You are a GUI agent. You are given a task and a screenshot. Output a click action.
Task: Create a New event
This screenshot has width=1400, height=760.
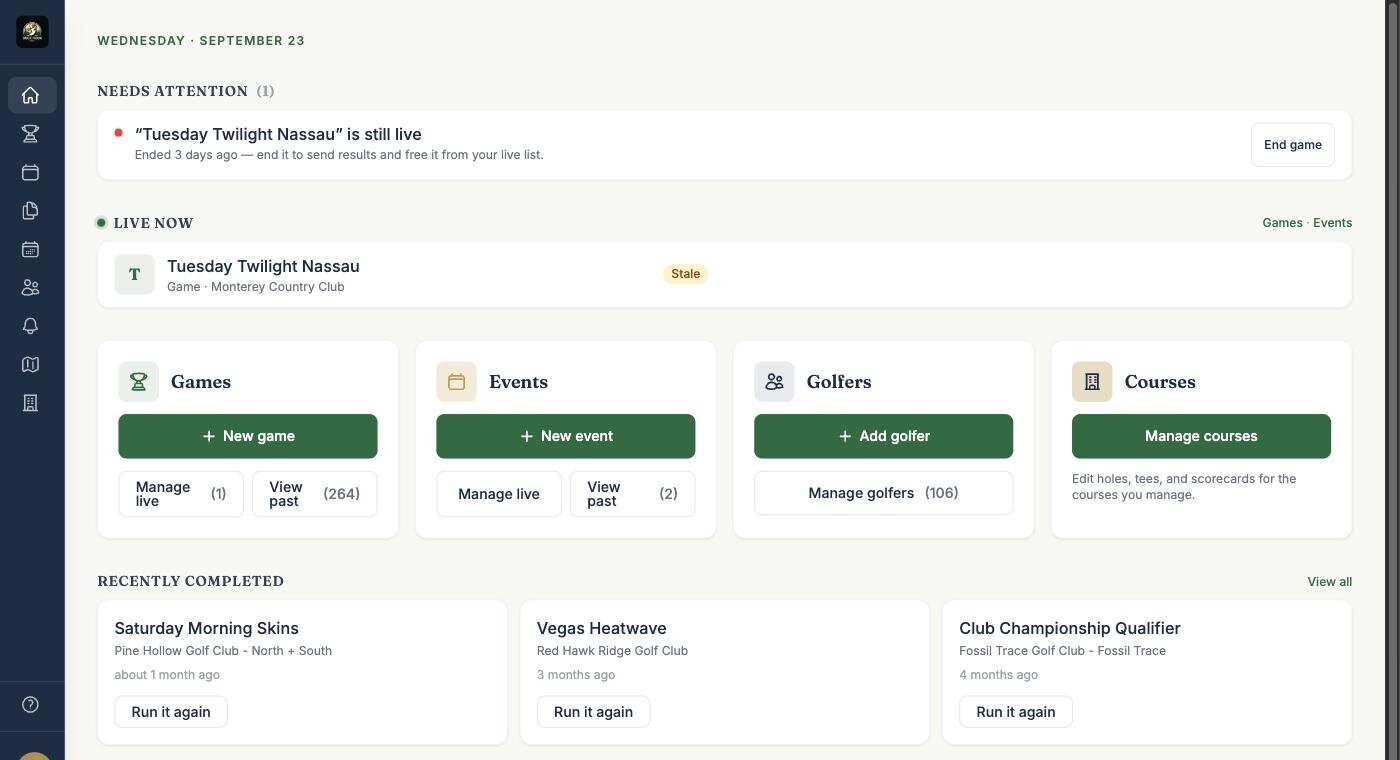[x=565, y=436]
